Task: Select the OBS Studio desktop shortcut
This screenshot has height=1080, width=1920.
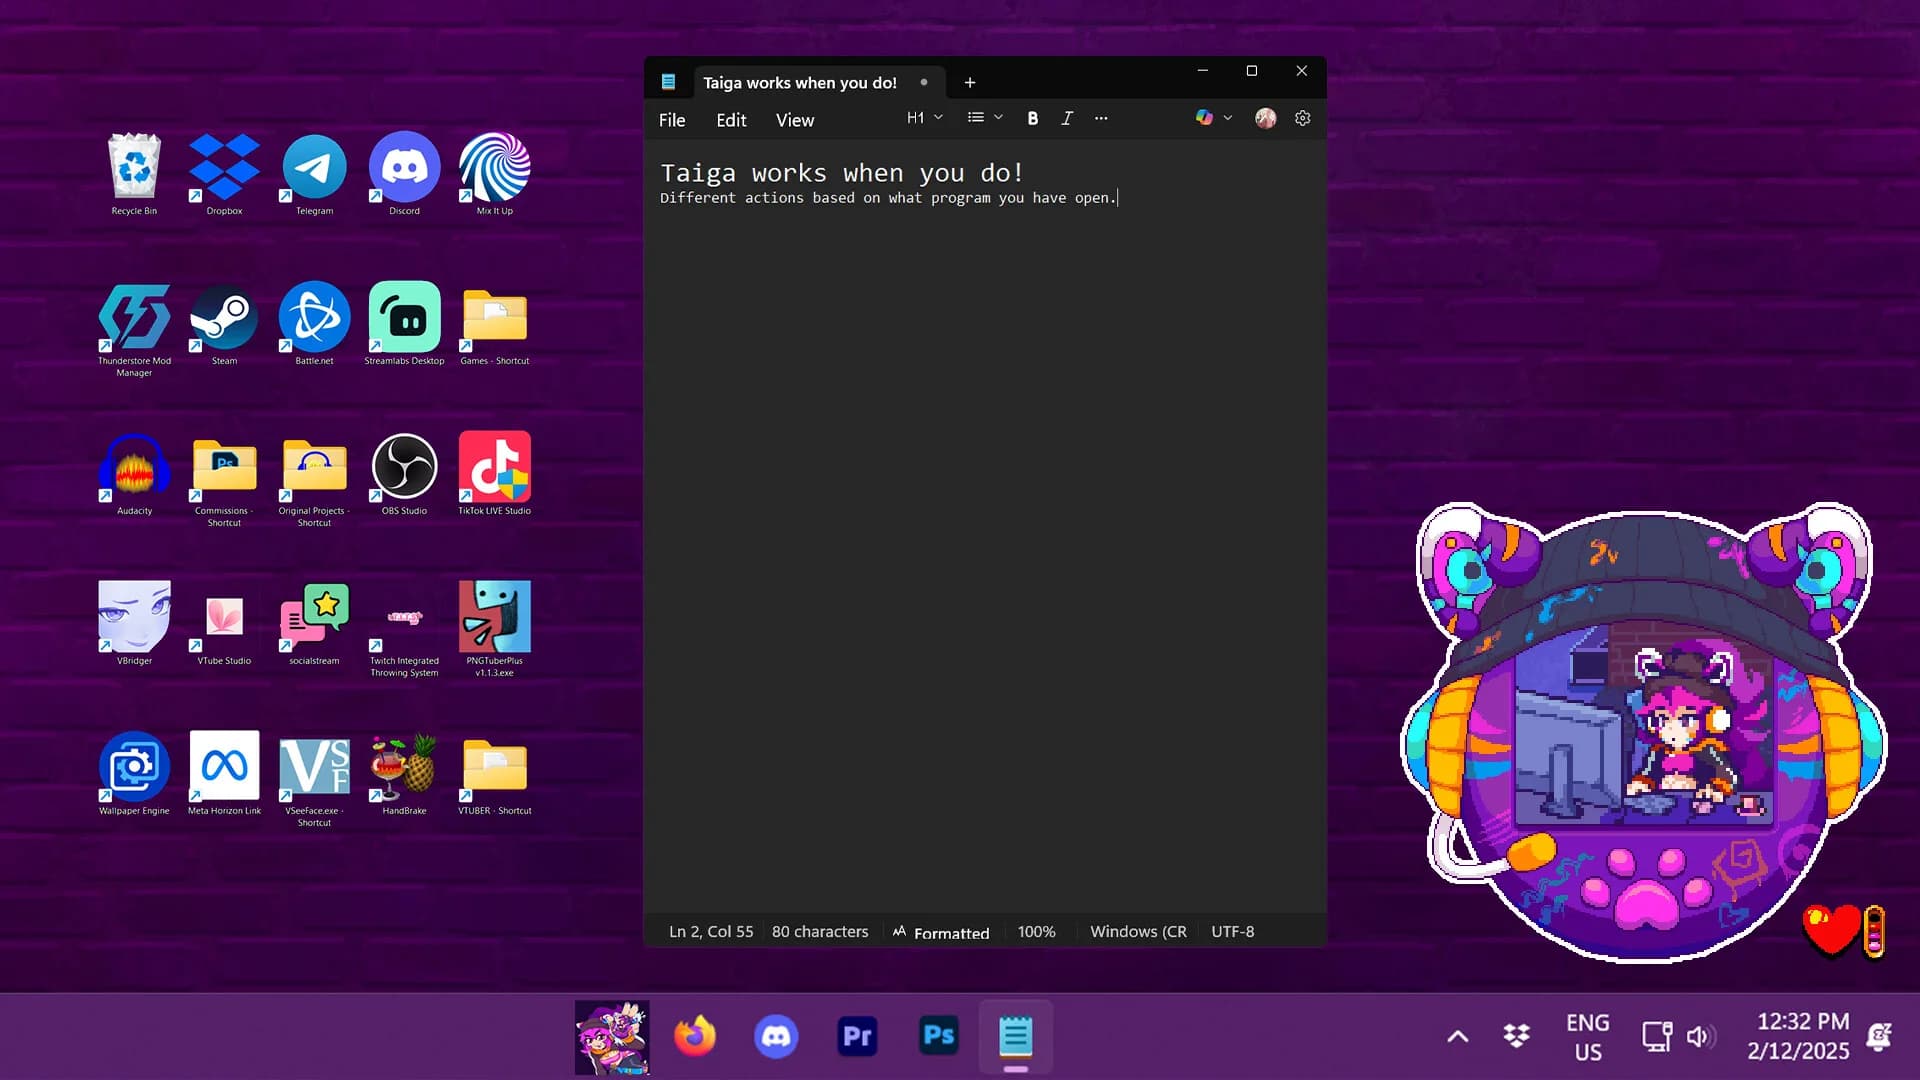Action: (x=404, y=474)
